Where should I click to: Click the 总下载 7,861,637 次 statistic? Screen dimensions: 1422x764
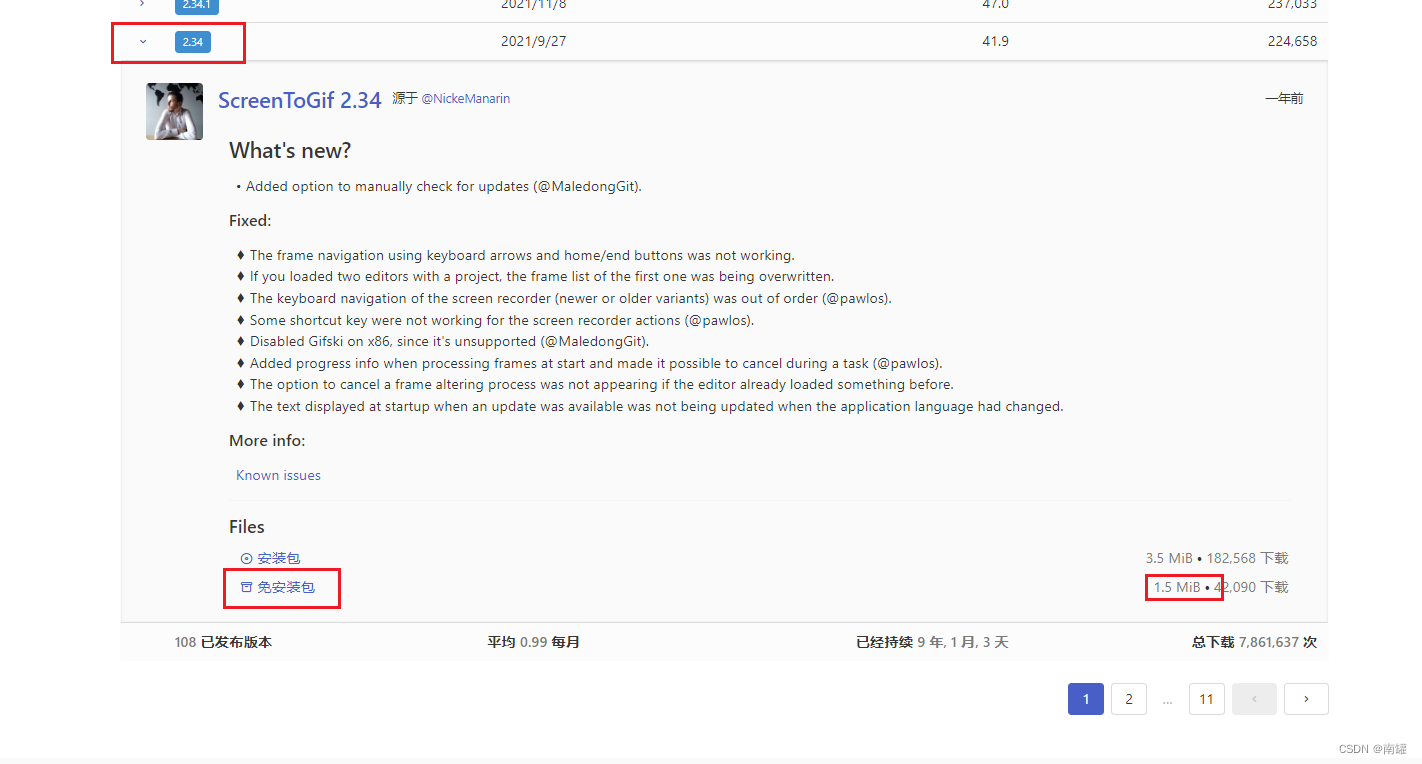pyautogui.click(x=1254, y=642)
